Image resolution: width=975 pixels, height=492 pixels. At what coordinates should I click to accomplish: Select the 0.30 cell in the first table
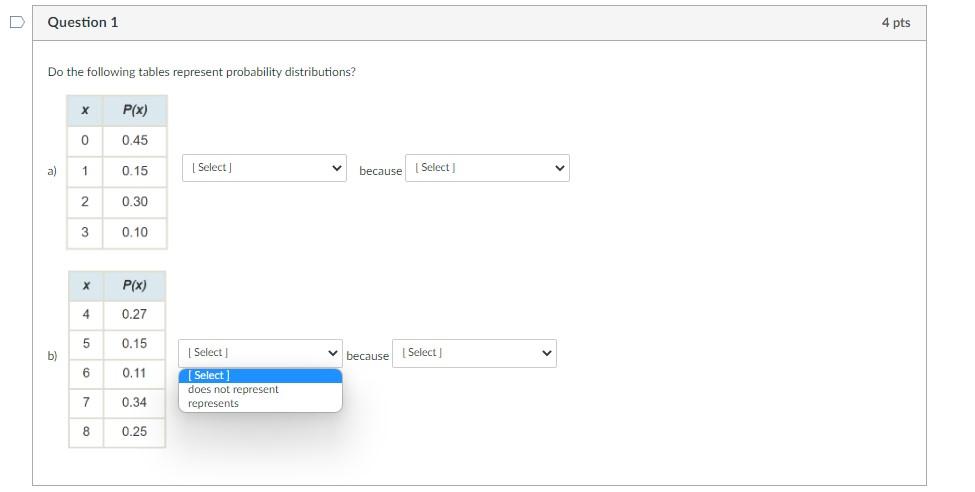135,202
